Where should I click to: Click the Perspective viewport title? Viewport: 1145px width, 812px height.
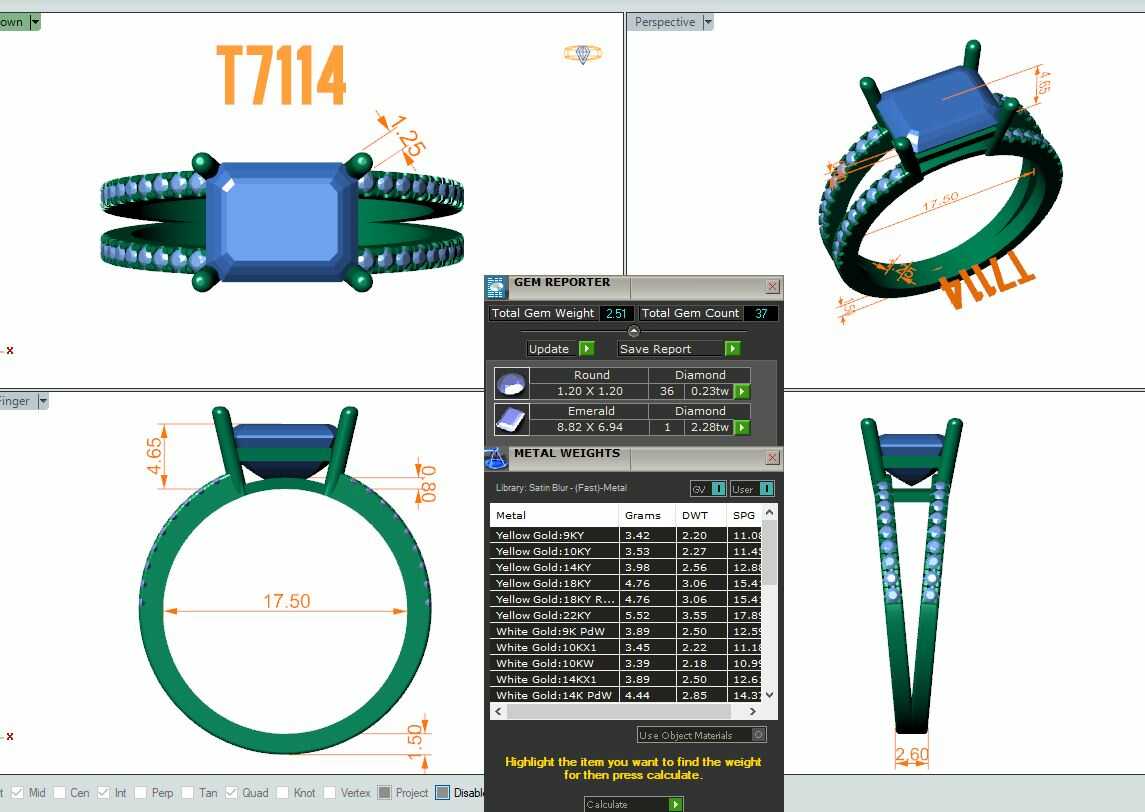pyautogui.click(x=665, y=22)
